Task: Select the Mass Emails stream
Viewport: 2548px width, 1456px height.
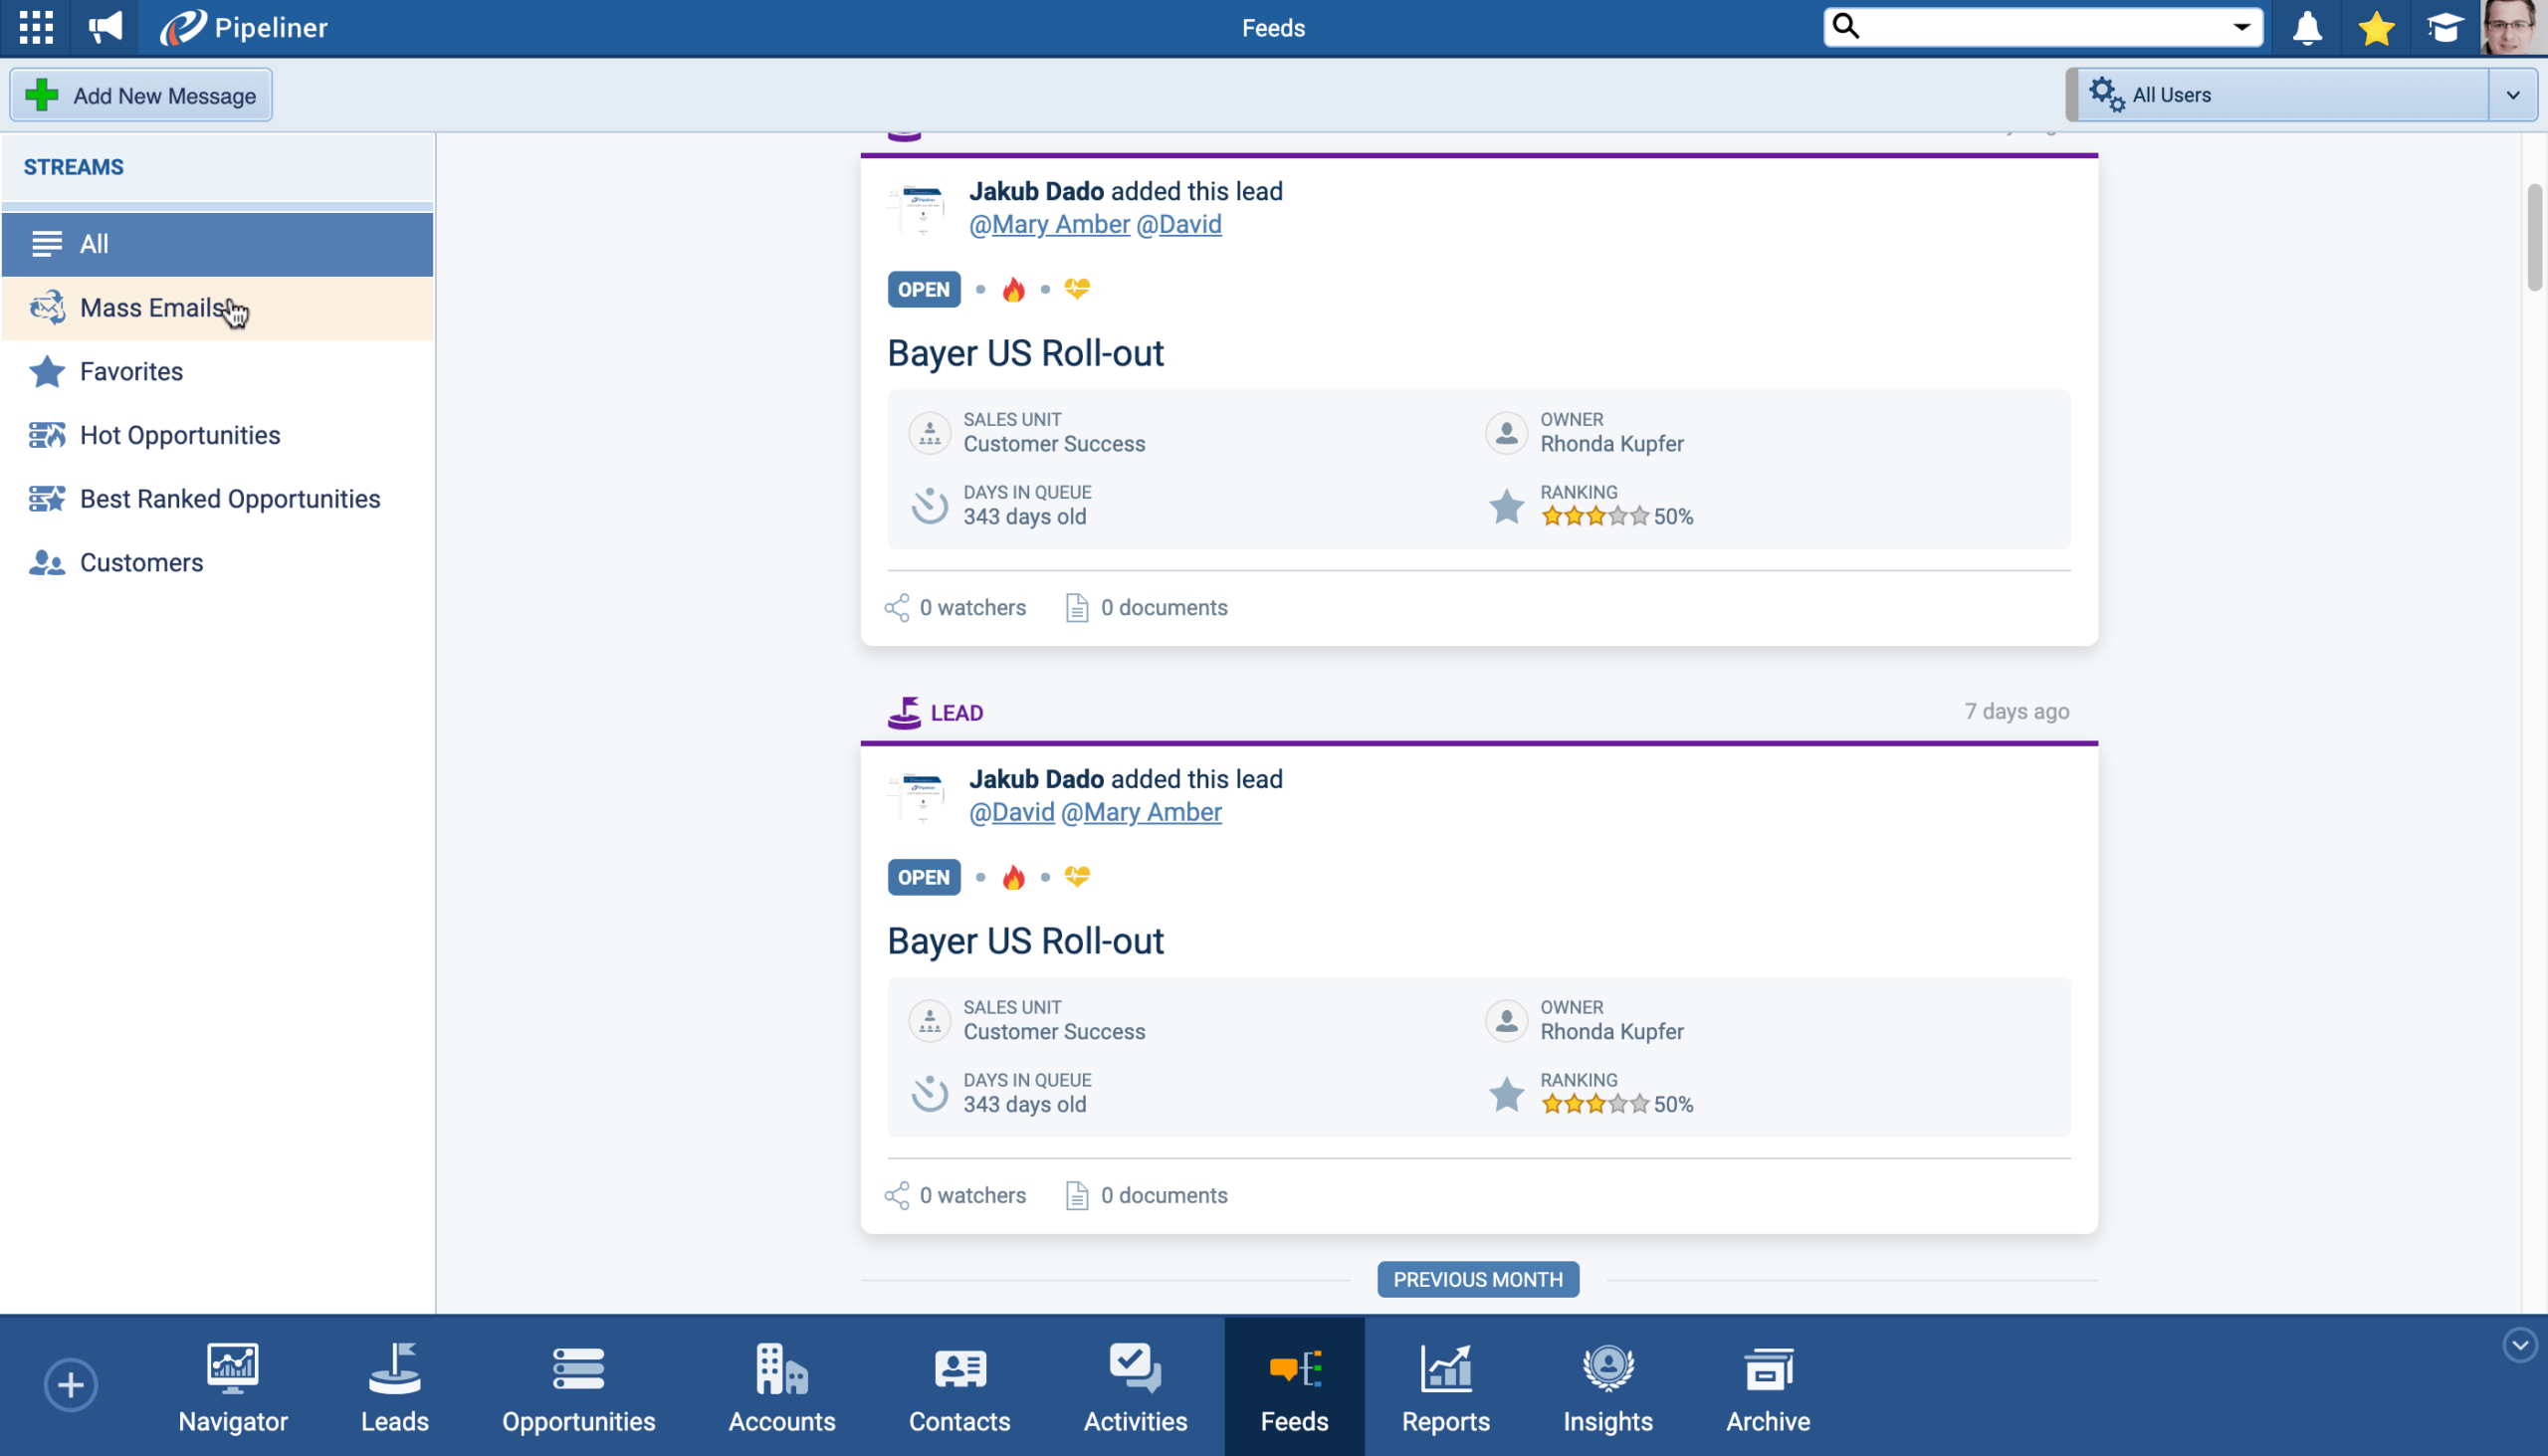Action: coord(152,308)
